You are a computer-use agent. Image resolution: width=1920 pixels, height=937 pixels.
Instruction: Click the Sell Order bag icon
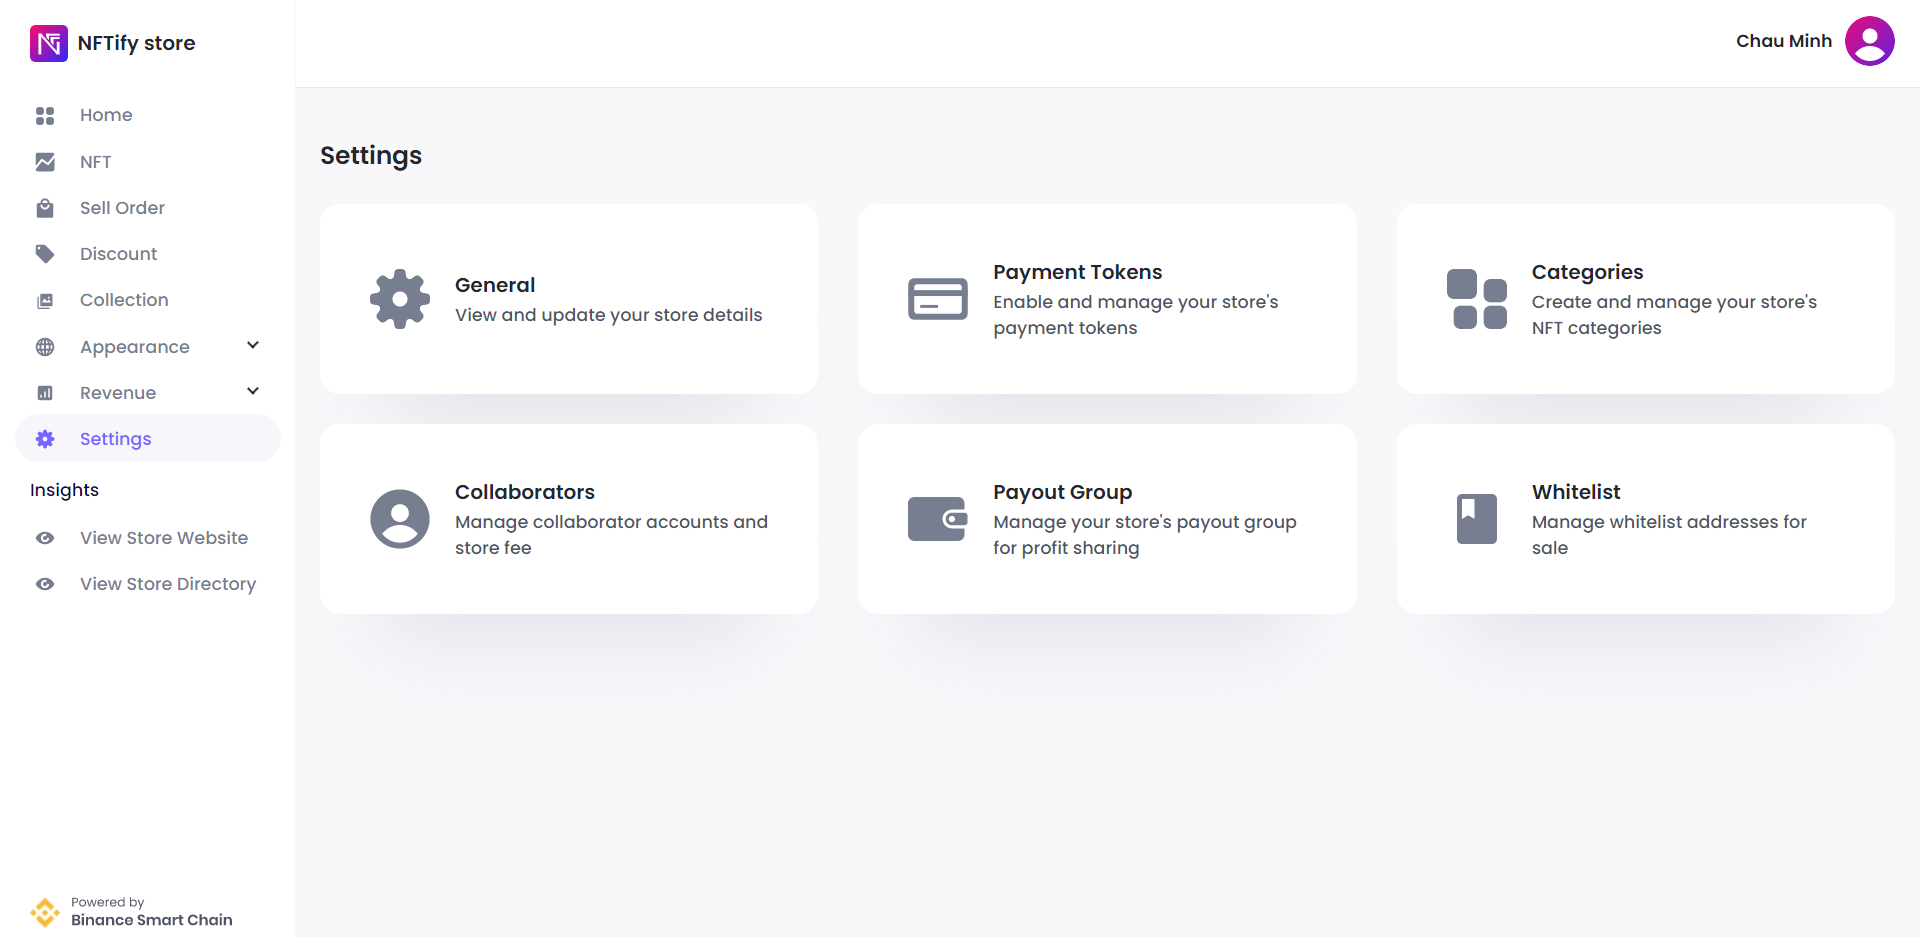pyautogui.click(x=45, y=208)
